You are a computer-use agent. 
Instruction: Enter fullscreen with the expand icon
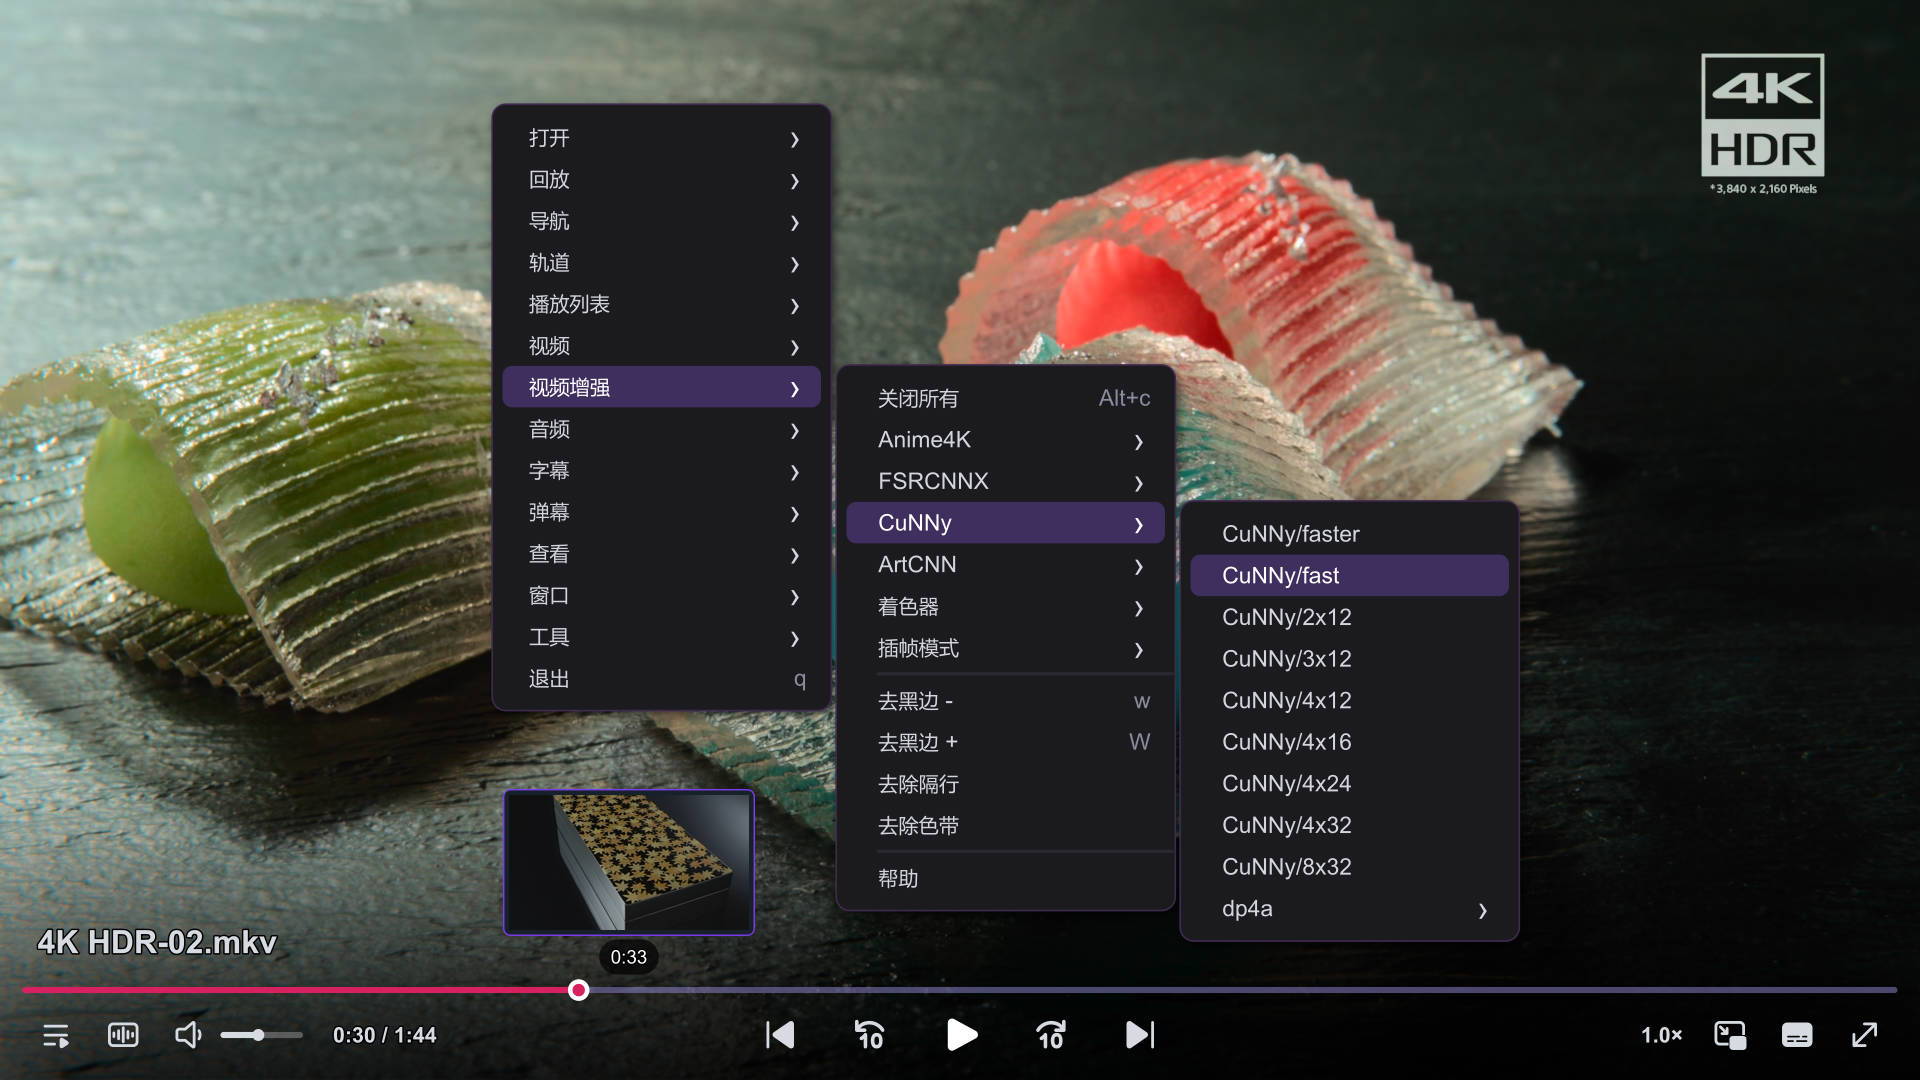1864,1035
